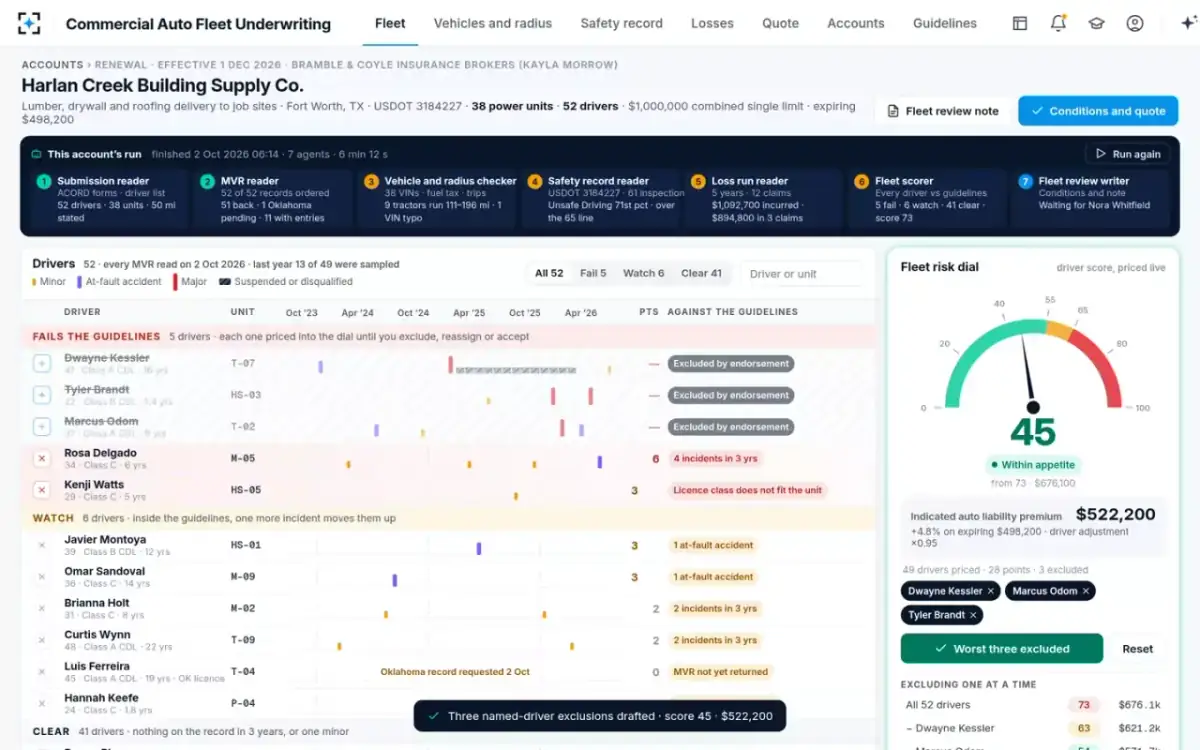Open the Fleet review note
The width and height of the screenshot is (1200, 750).
click(943, 111)
